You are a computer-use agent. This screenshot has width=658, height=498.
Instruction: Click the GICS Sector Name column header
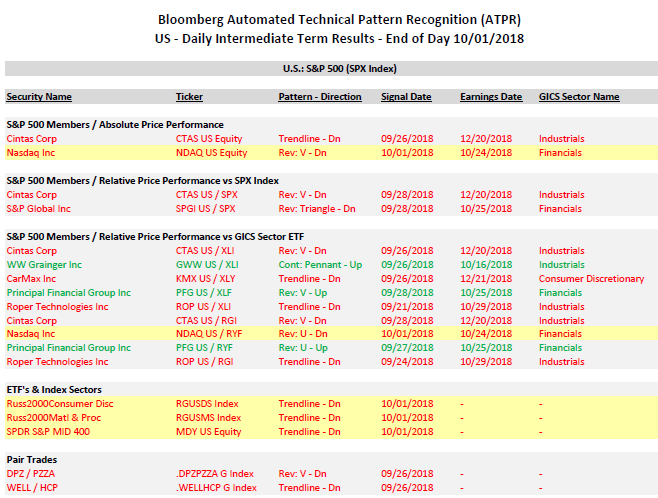coord(579,97)
